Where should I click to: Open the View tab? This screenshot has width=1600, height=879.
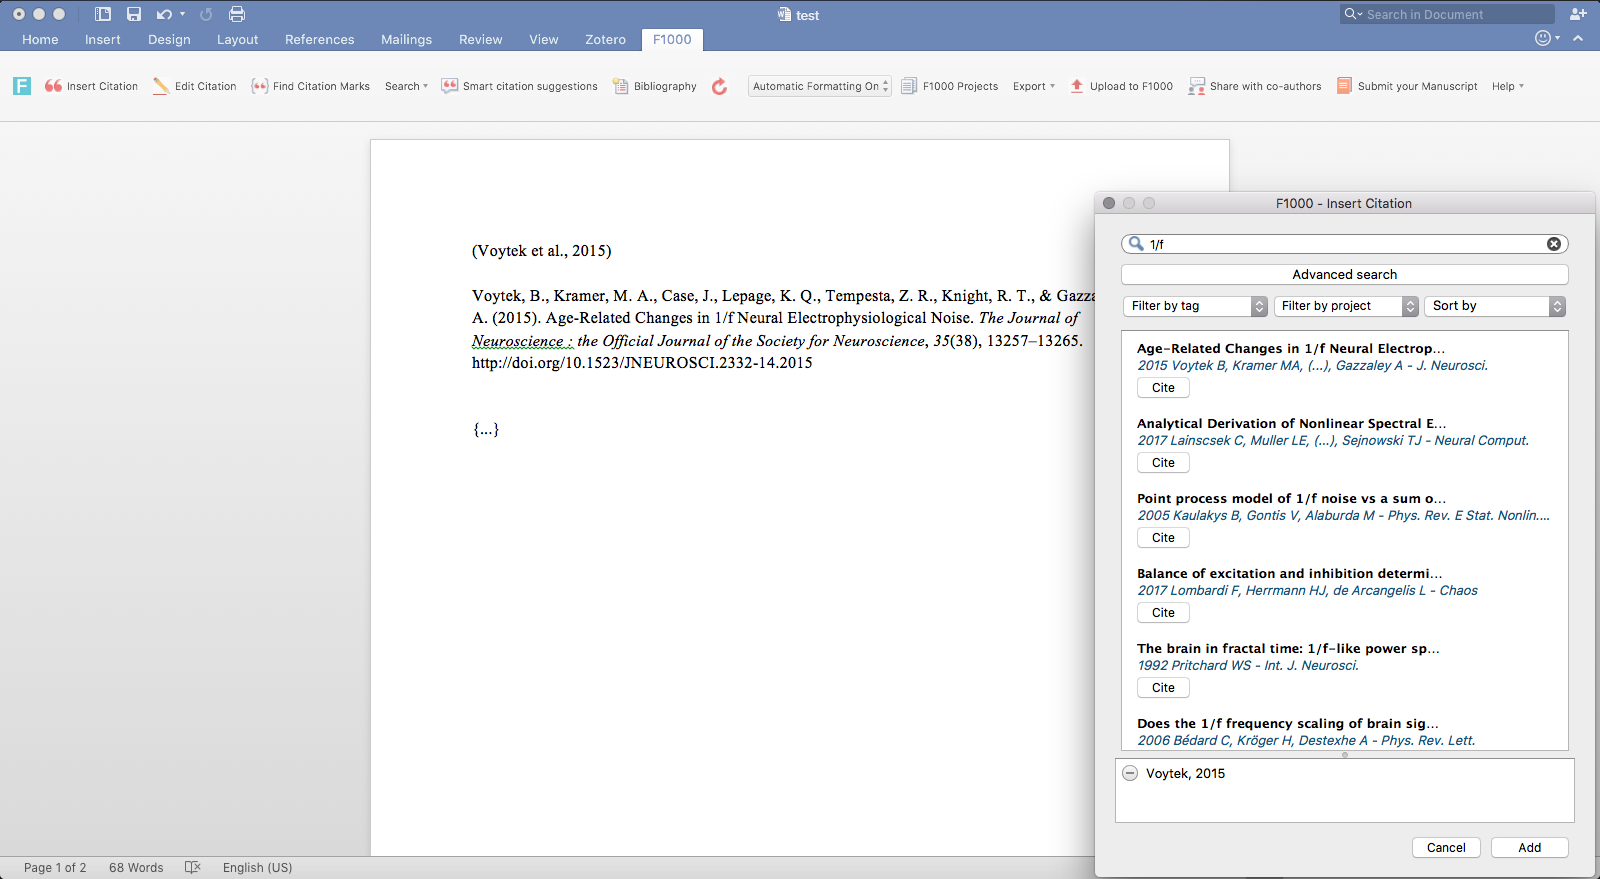pyautogui.click(x=544, y=39)
